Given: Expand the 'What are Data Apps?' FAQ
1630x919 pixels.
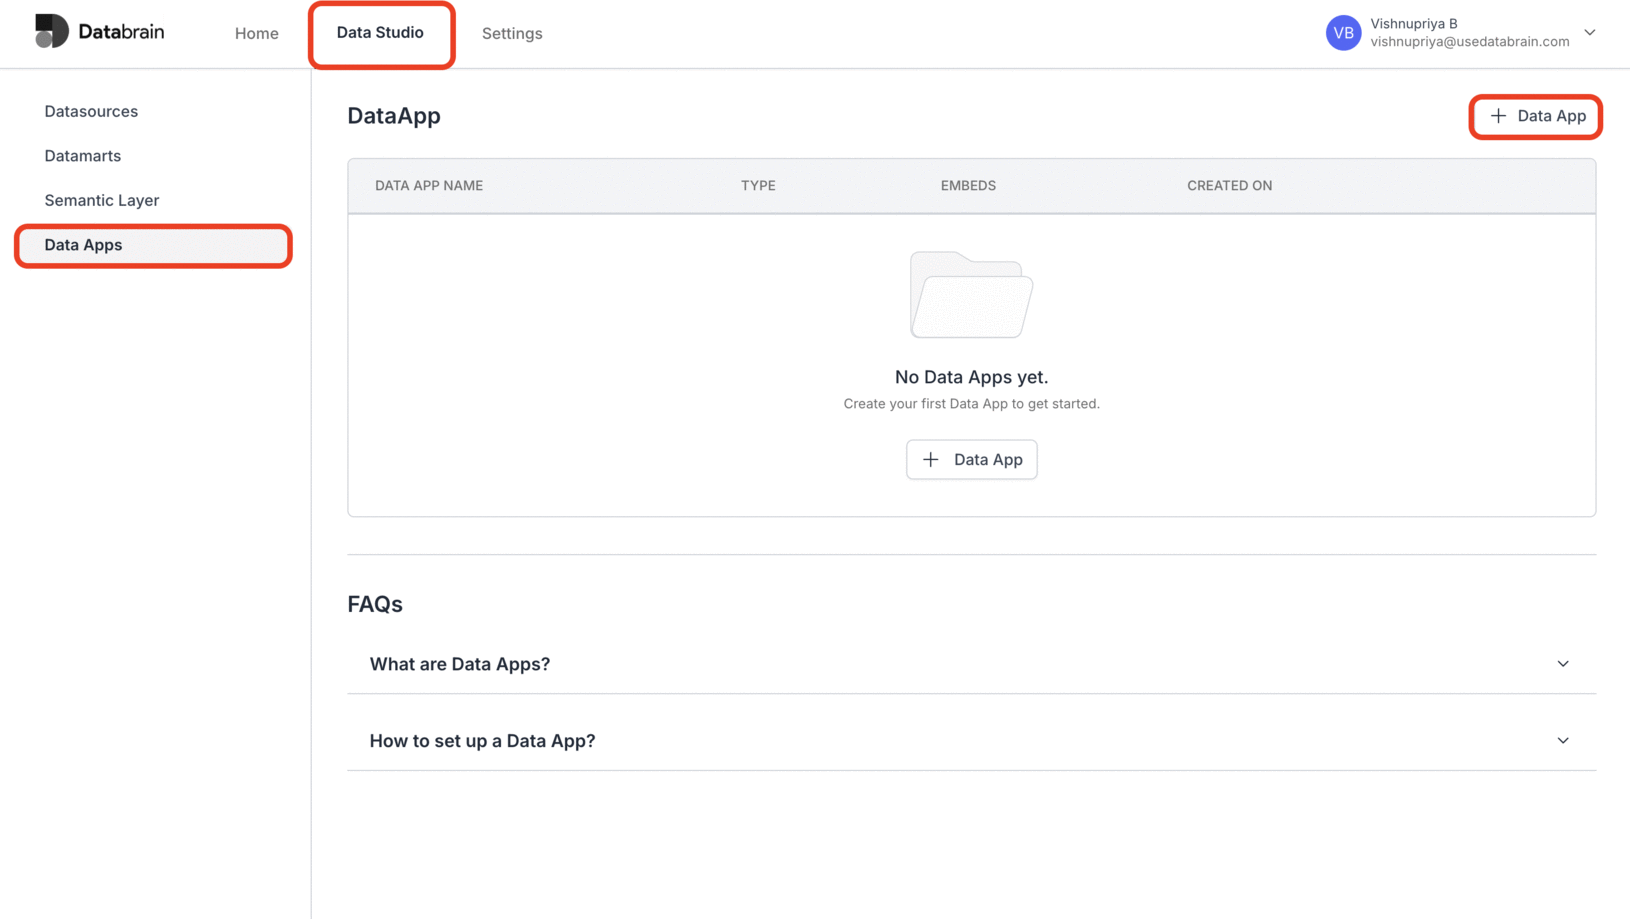Looking at the screenshot, I should (x=971, y=664).
